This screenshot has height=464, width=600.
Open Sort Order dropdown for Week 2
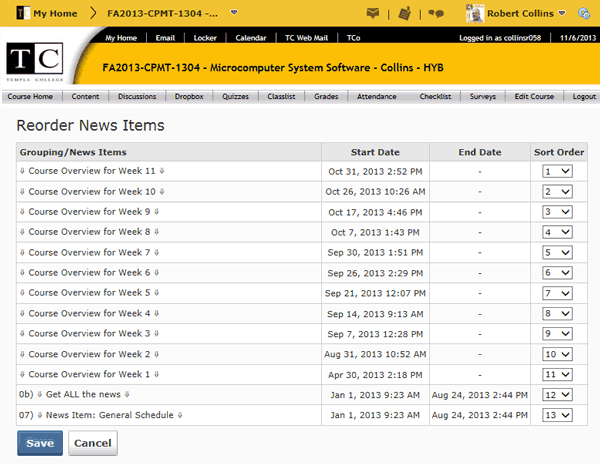[557, 354]
